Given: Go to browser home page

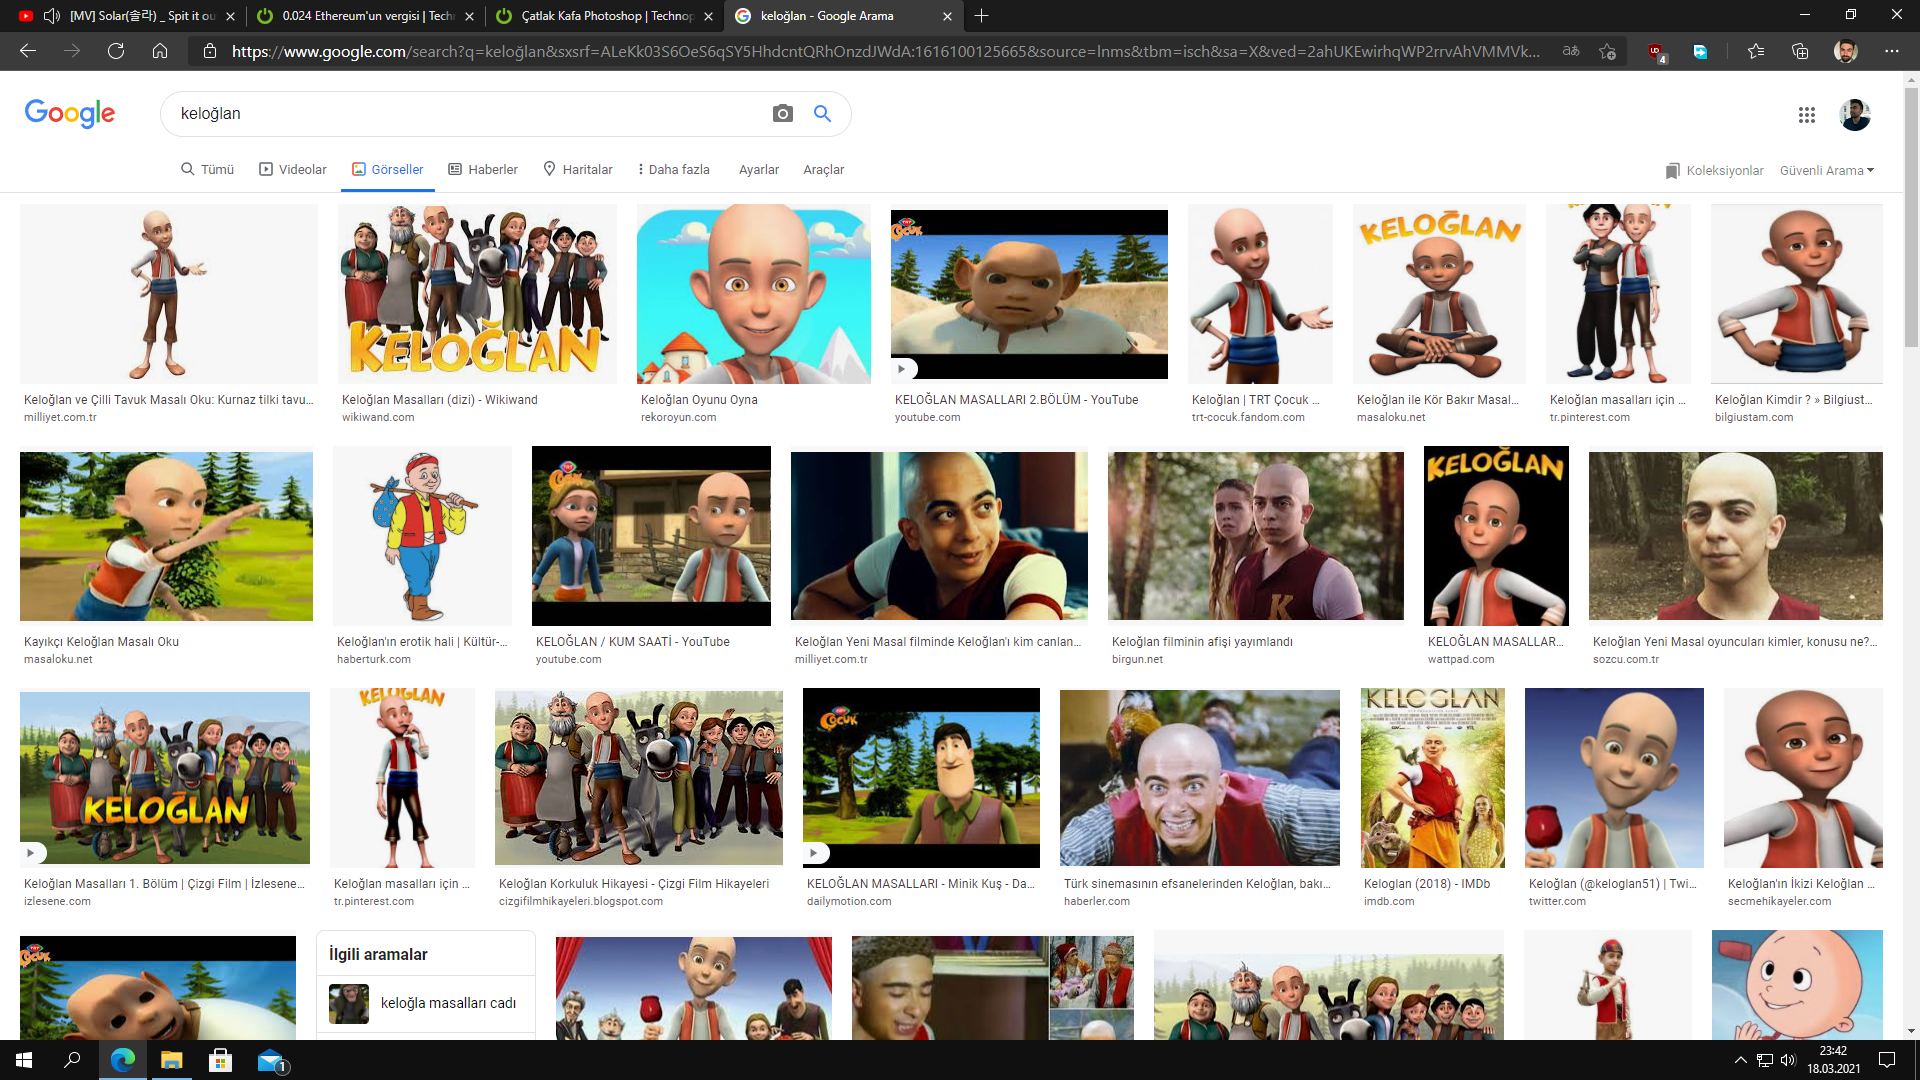Looking at the screenshot, I should 160,51.
